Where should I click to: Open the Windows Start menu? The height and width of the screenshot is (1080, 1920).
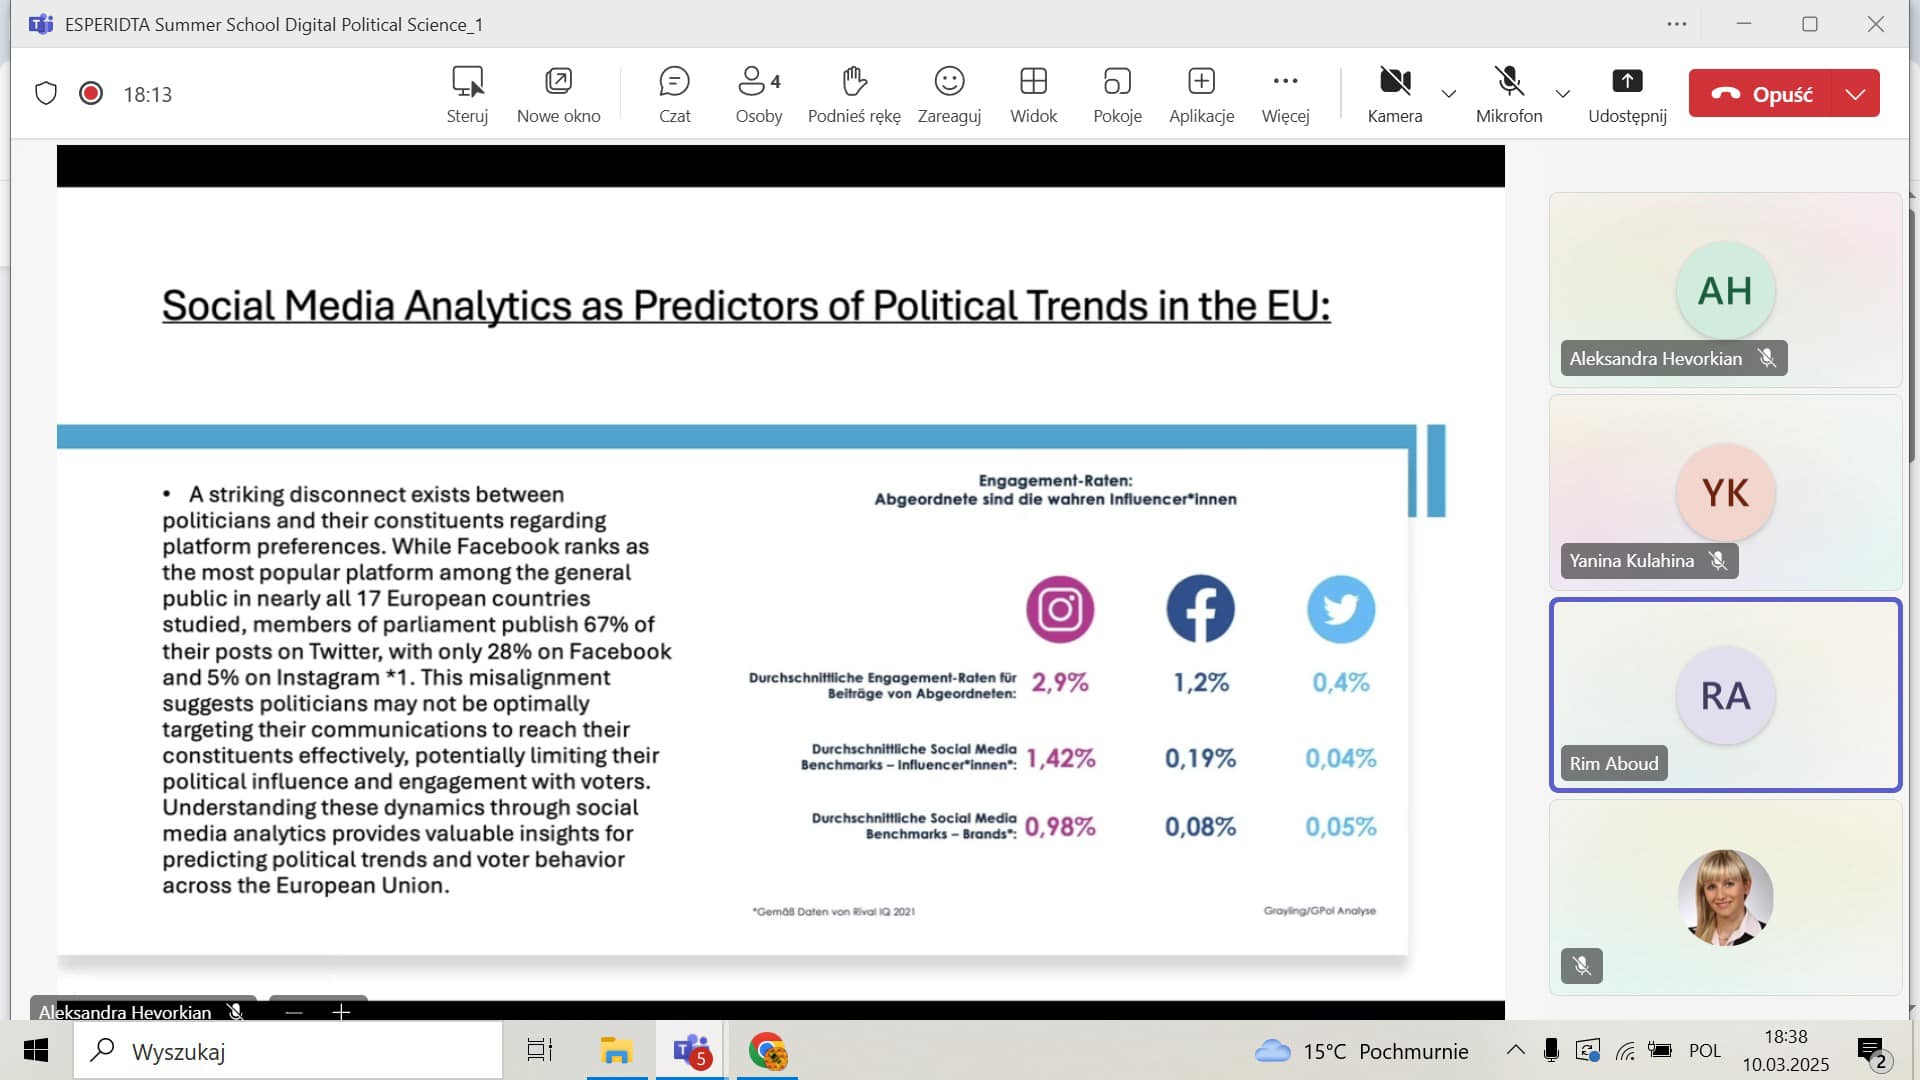pyautogui.click(x=36, y=1051)
